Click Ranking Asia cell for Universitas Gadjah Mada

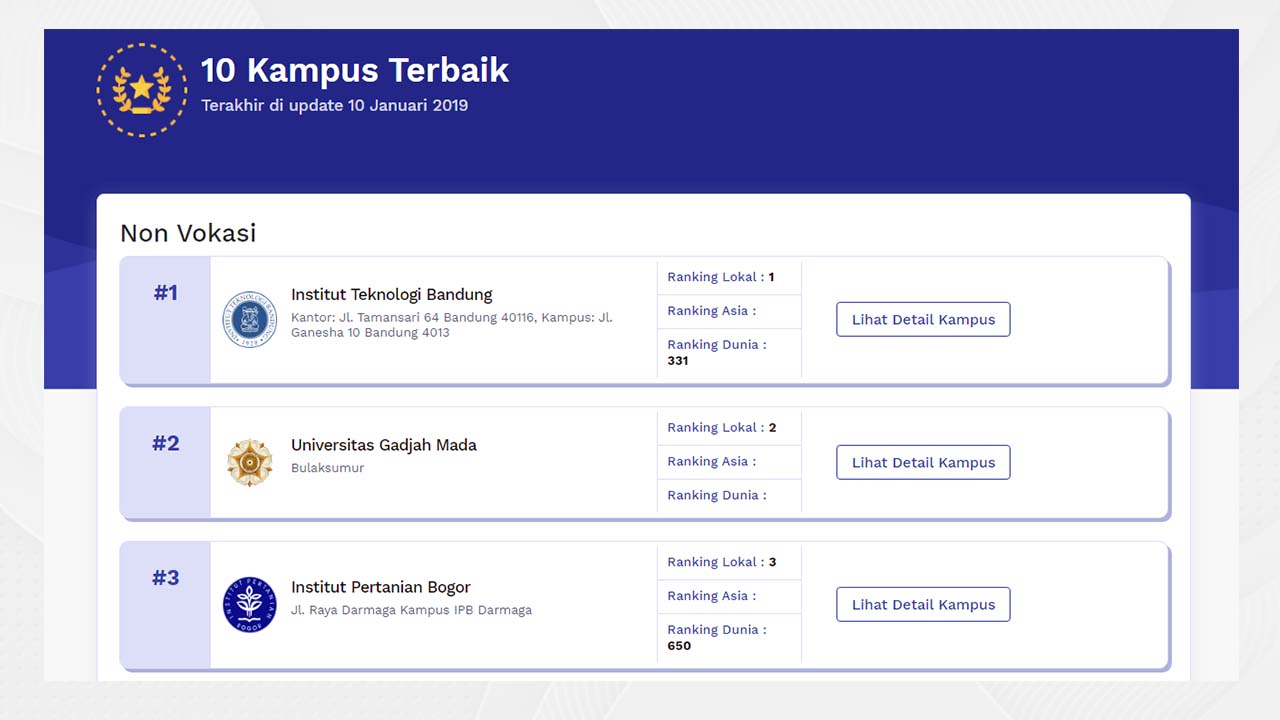point(729,461)
